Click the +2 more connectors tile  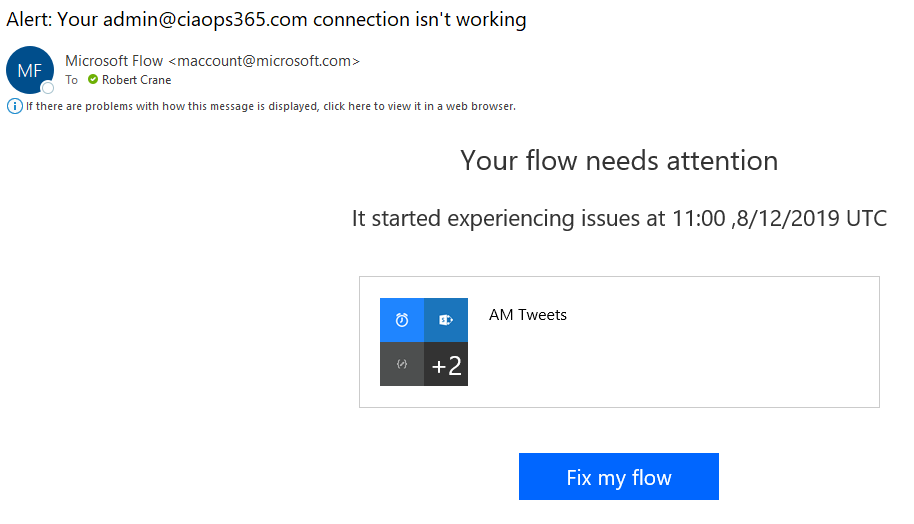[x=446, y=365]
